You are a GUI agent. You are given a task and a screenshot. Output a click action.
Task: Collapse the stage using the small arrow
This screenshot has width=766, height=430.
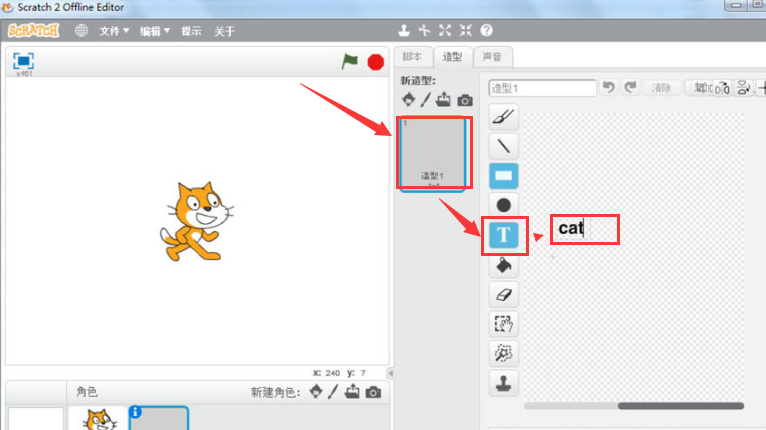click(x=390, y=373)
